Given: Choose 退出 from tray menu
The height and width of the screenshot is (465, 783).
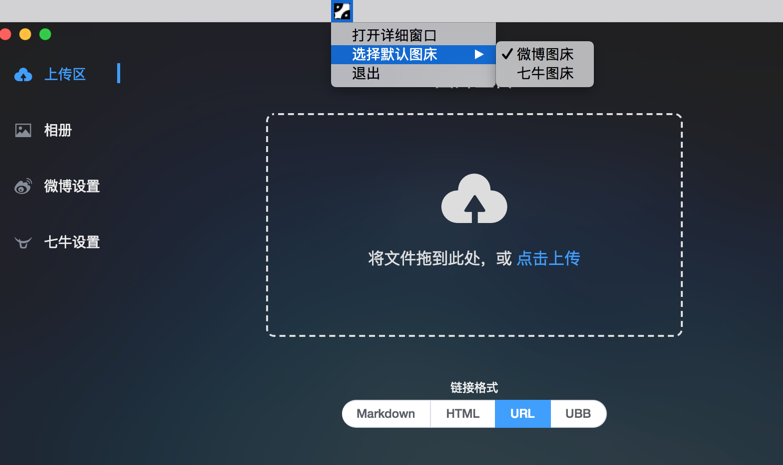Looking at the screenshot, I should [413, 73].
